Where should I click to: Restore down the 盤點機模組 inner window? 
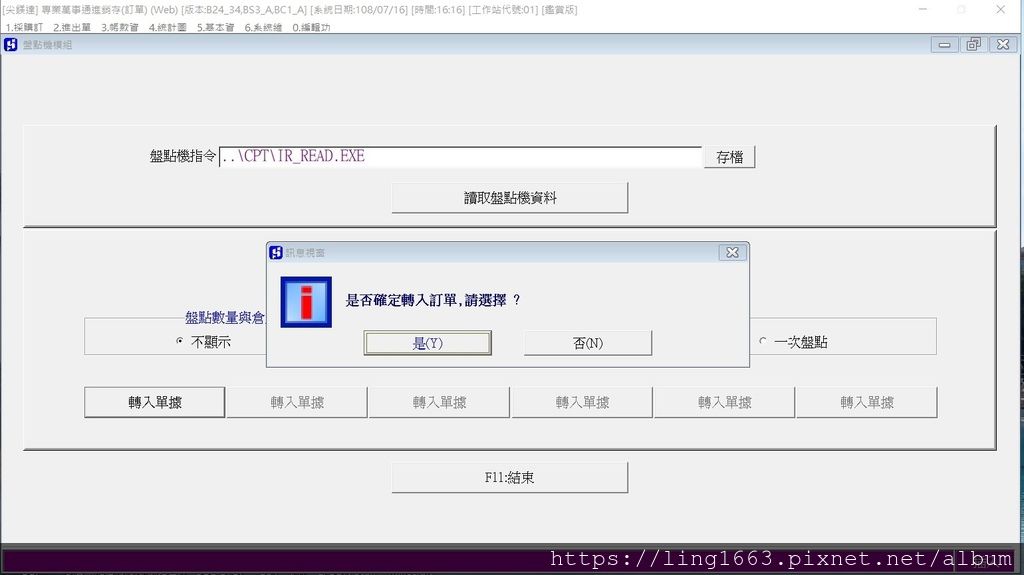974,44
